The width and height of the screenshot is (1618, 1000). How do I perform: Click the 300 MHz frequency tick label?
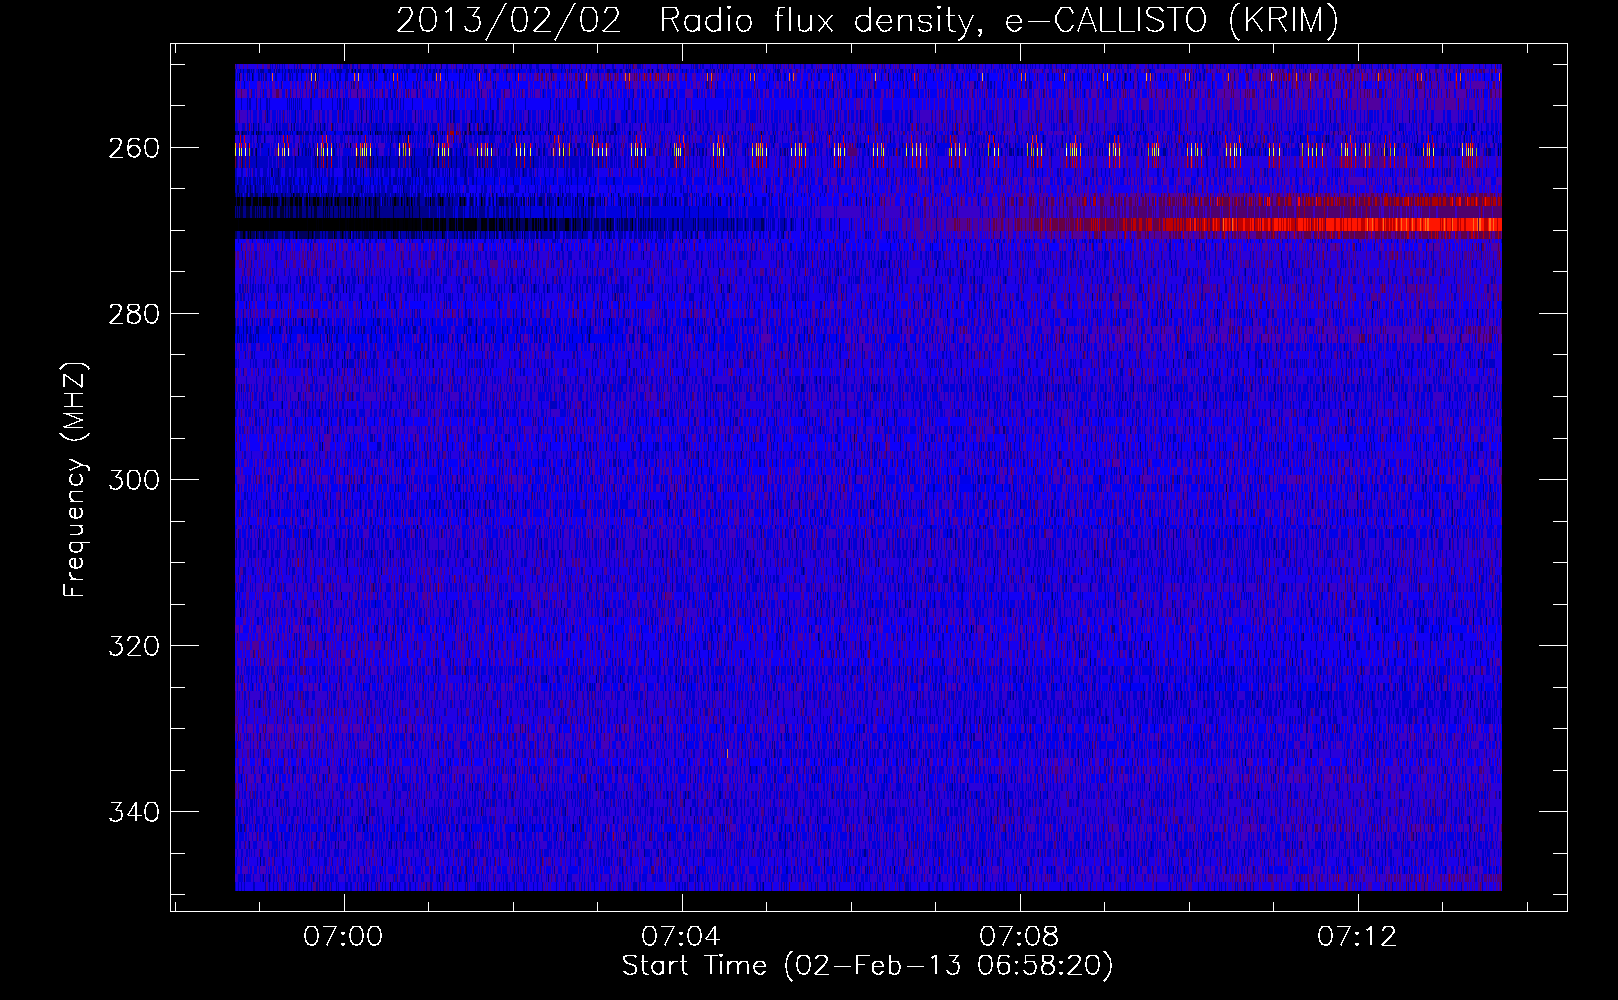[x=133, y=480]
